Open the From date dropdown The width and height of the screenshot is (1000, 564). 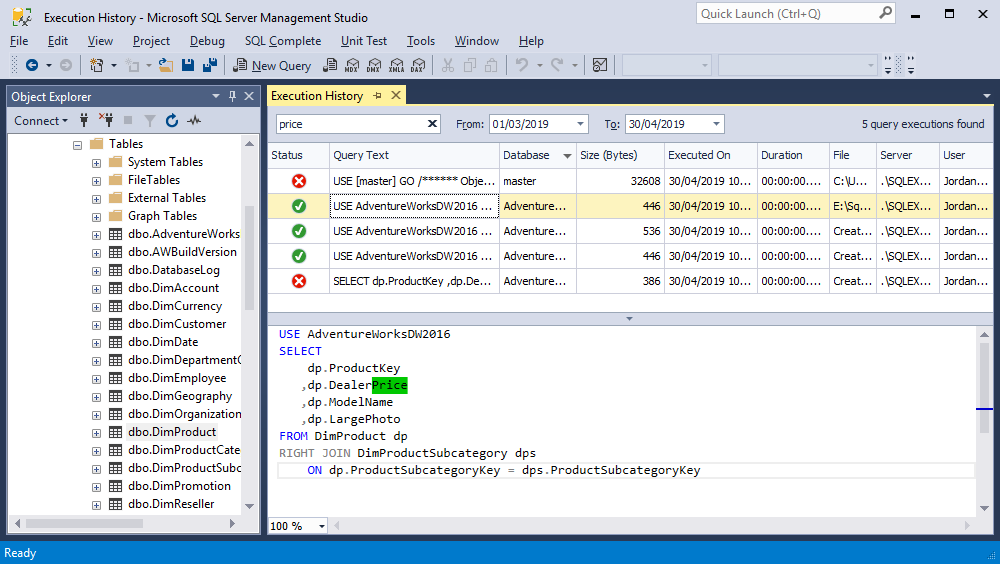580,124
